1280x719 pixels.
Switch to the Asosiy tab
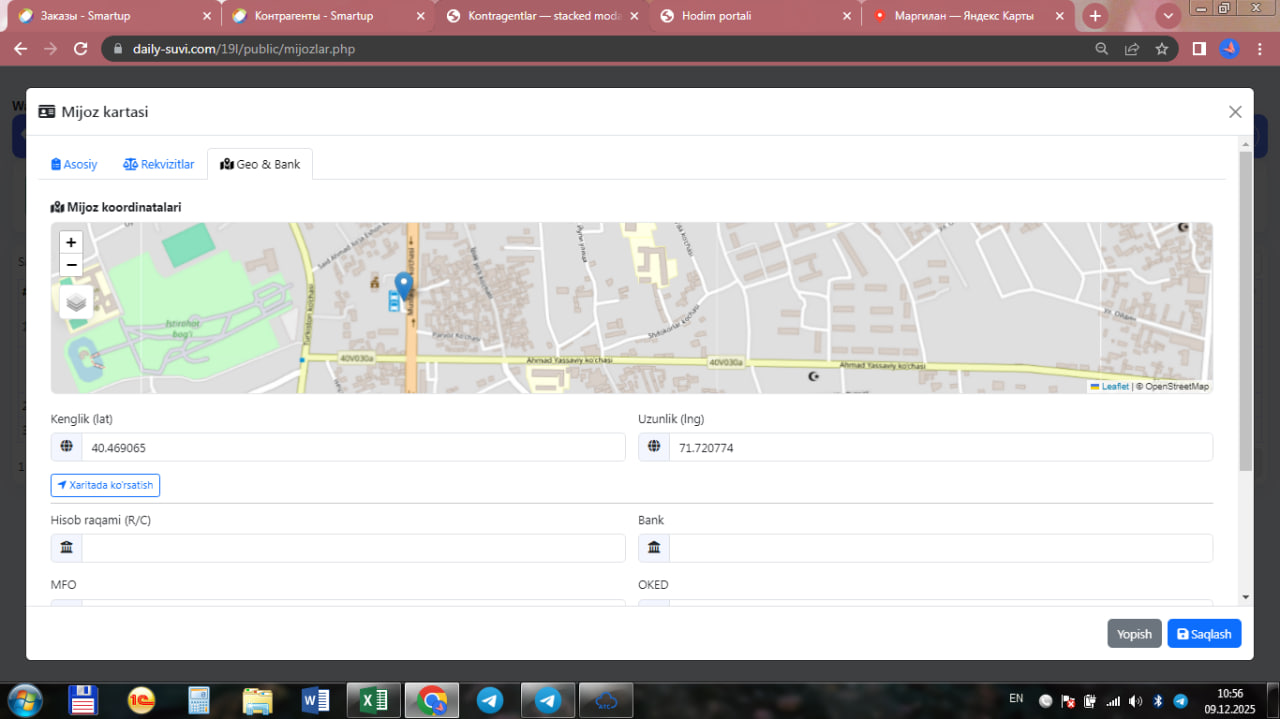(x=74, y=164)
